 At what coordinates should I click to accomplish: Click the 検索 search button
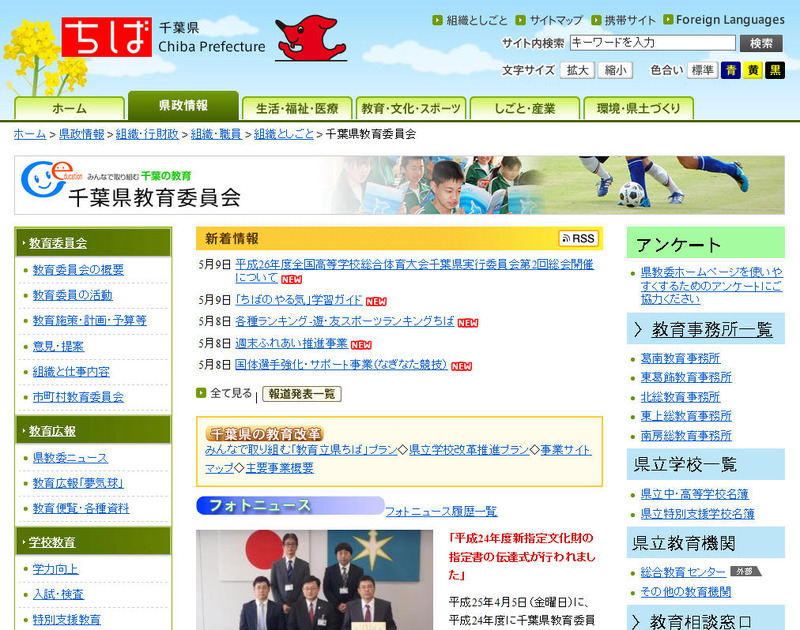[760, 43]
